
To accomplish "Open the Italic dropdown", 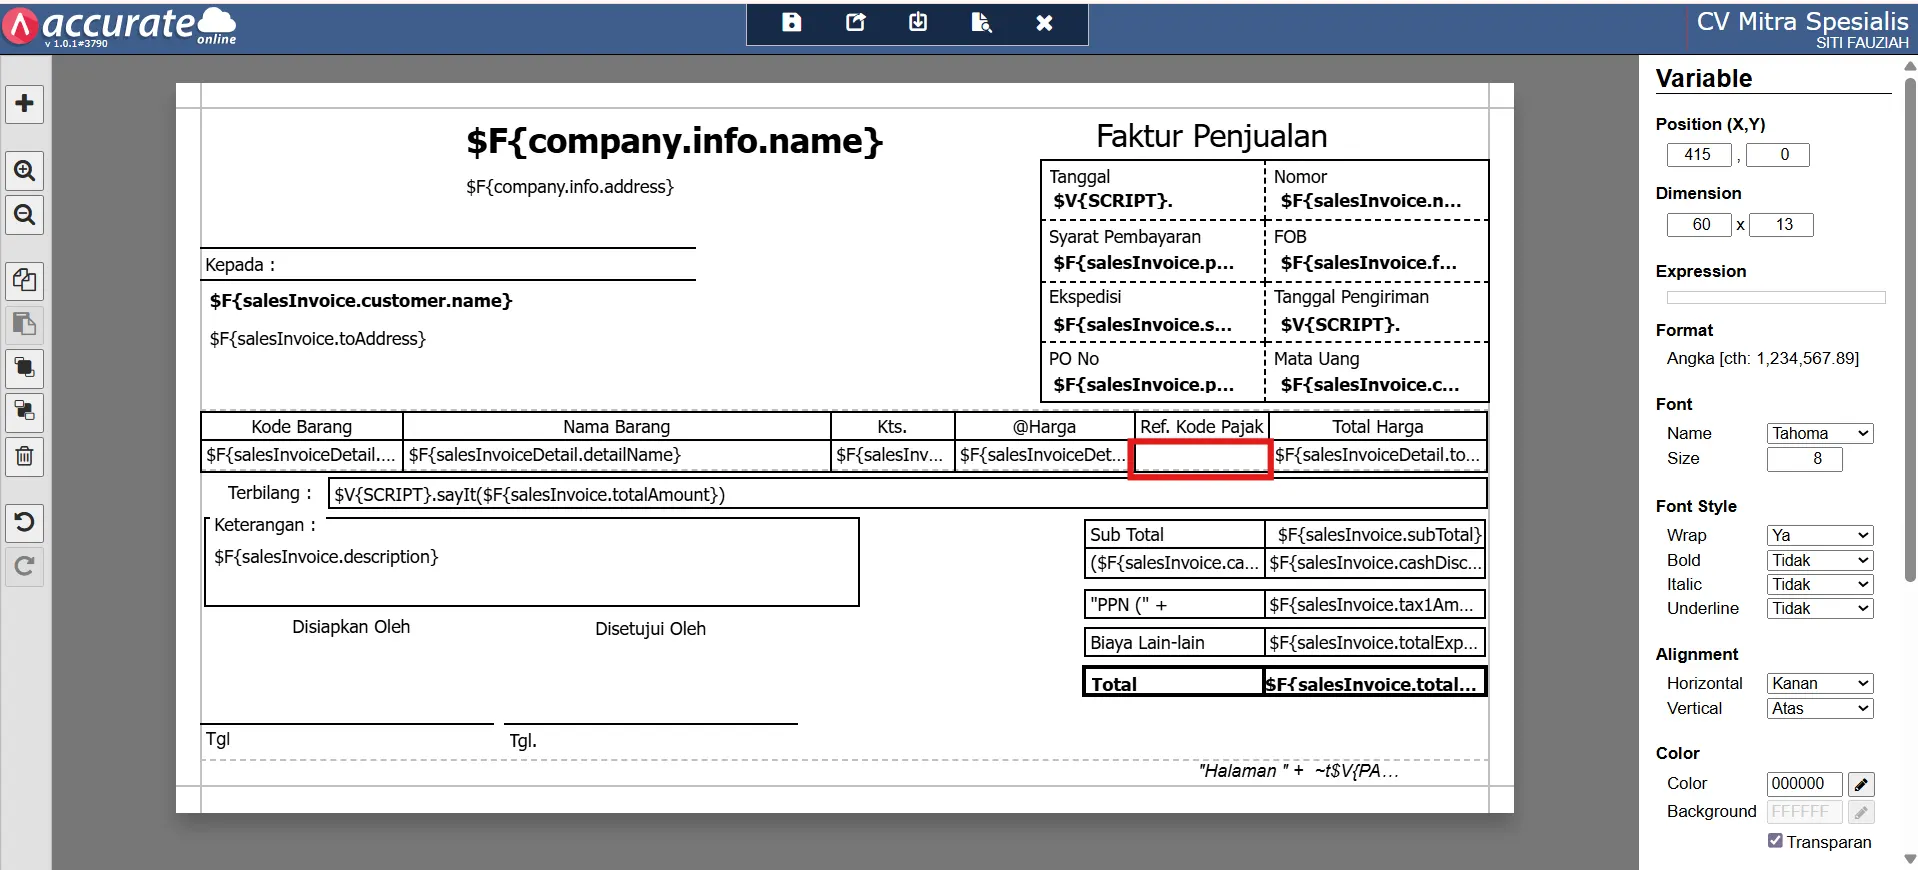I will [1820, 585].
